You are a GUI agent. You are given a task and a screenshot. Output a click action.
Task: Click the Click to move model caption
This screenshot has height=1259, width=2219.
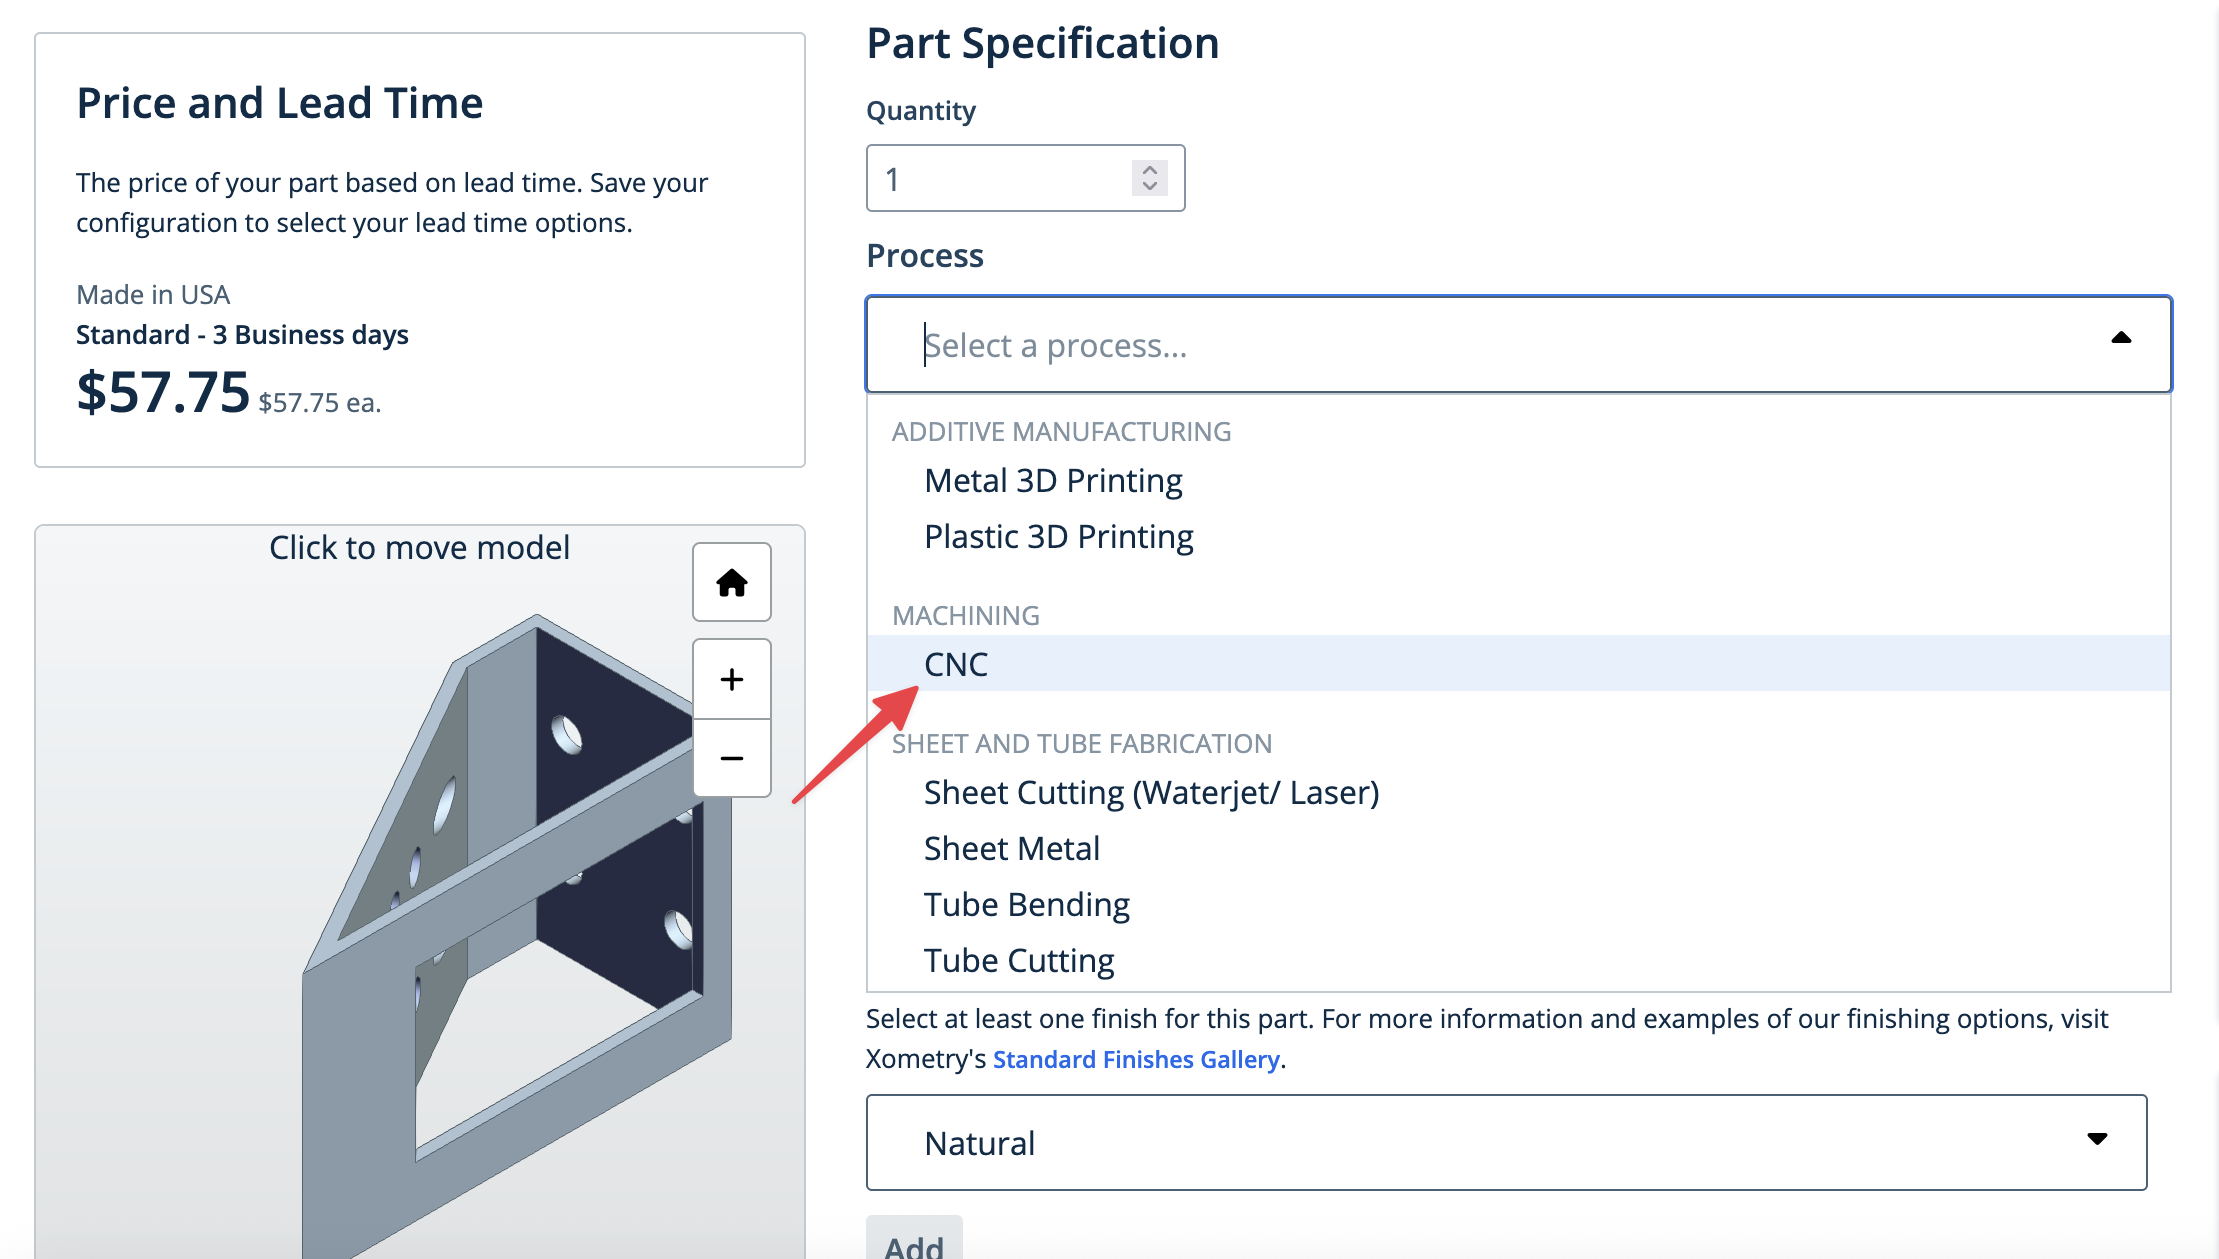419,547
